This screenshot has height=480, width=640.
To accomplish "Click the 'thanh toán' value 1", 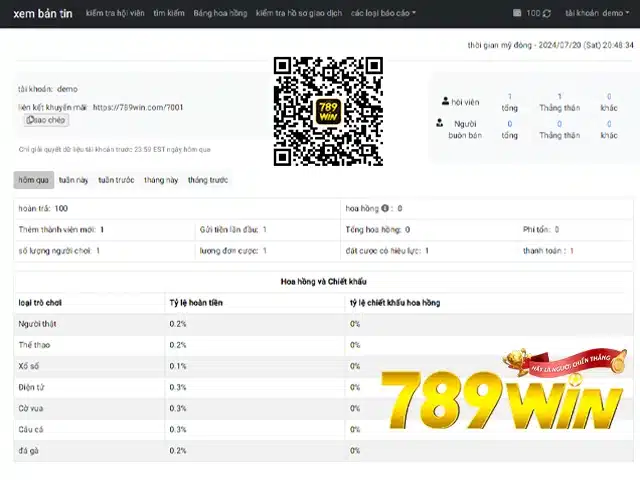I will pos(572,251).
